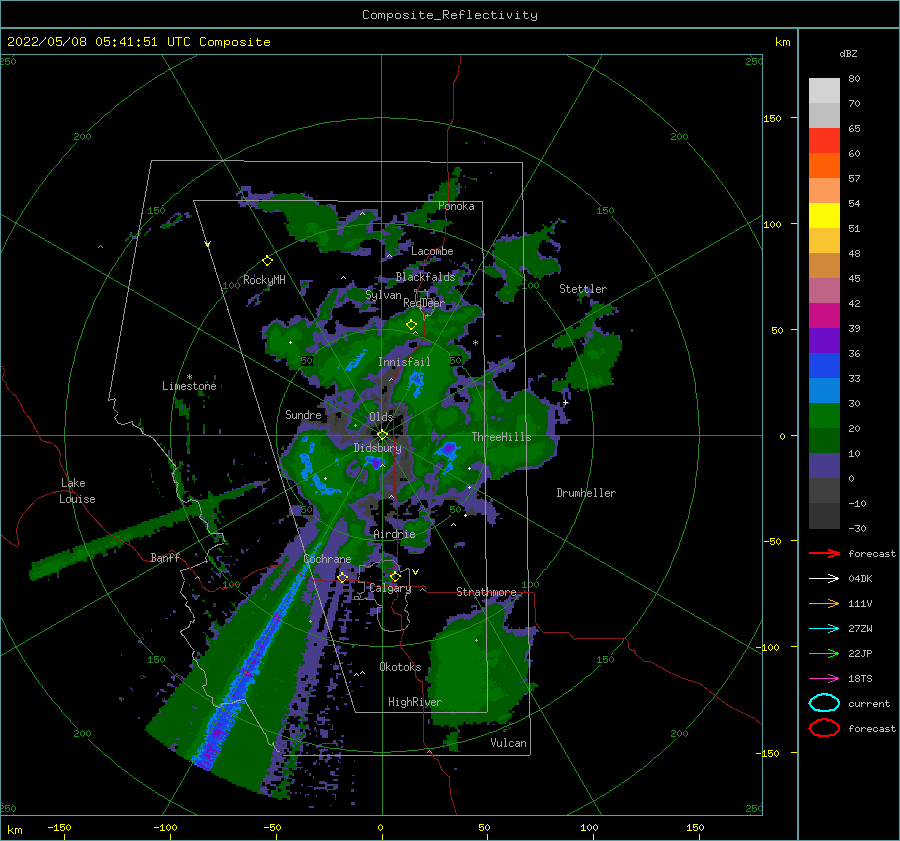
Task: Click the 'current' legend label
Action: click(x=869, y=703)
